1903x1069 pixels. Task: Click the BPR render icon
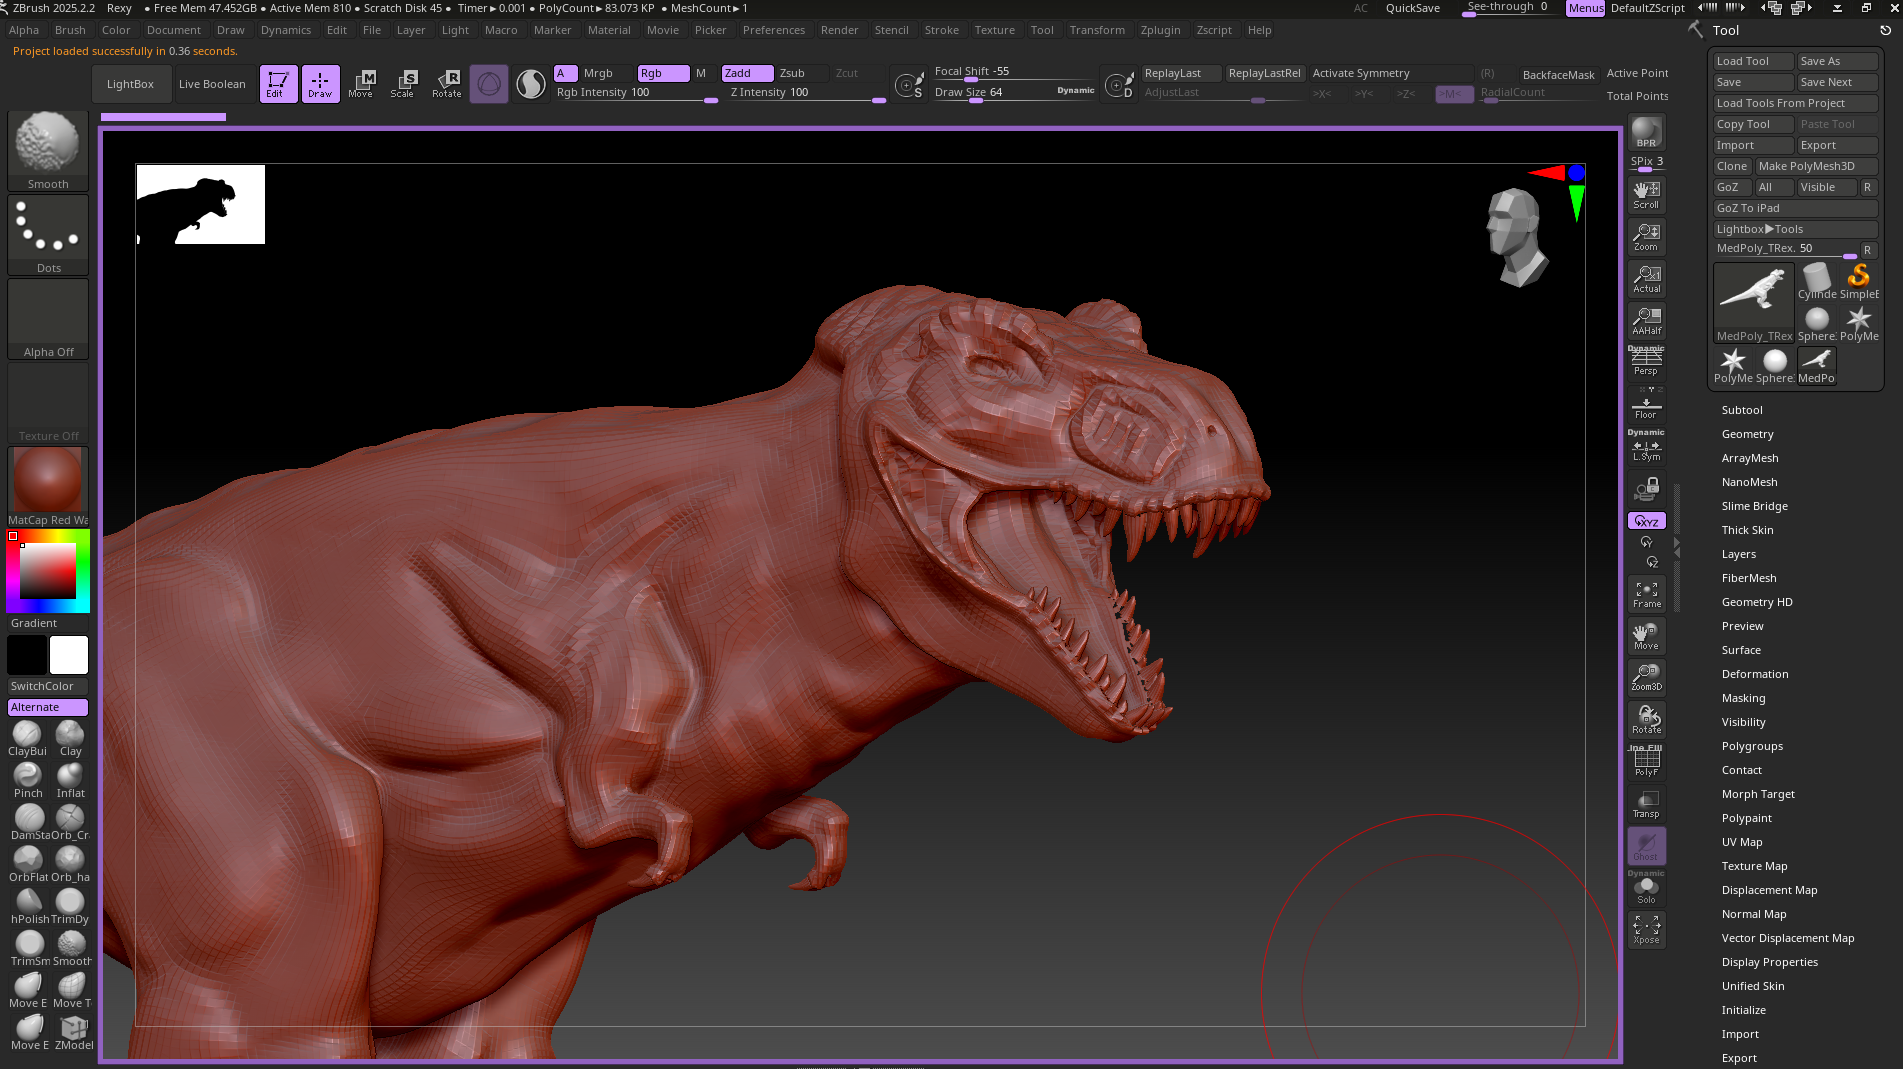1646,132
